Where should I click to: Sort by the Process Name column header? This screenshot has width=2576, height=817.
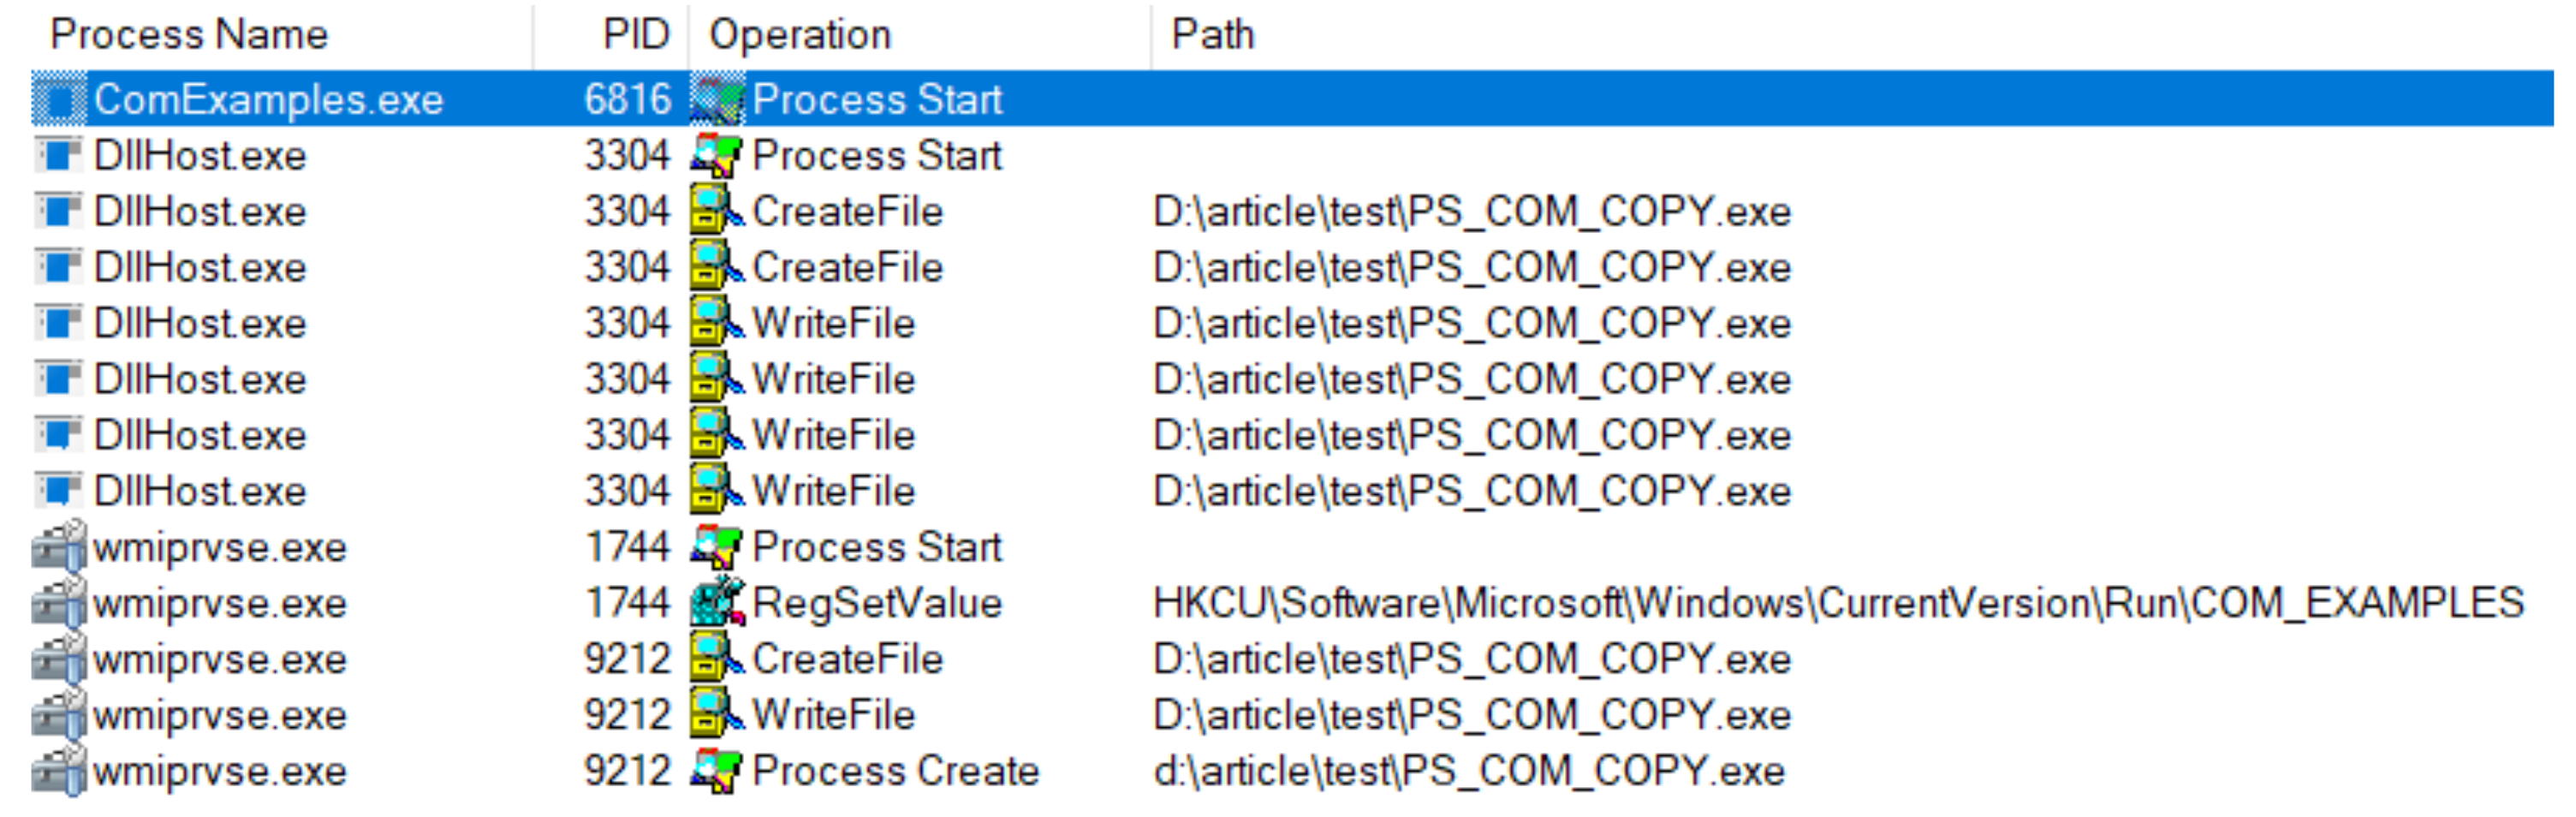189,35
